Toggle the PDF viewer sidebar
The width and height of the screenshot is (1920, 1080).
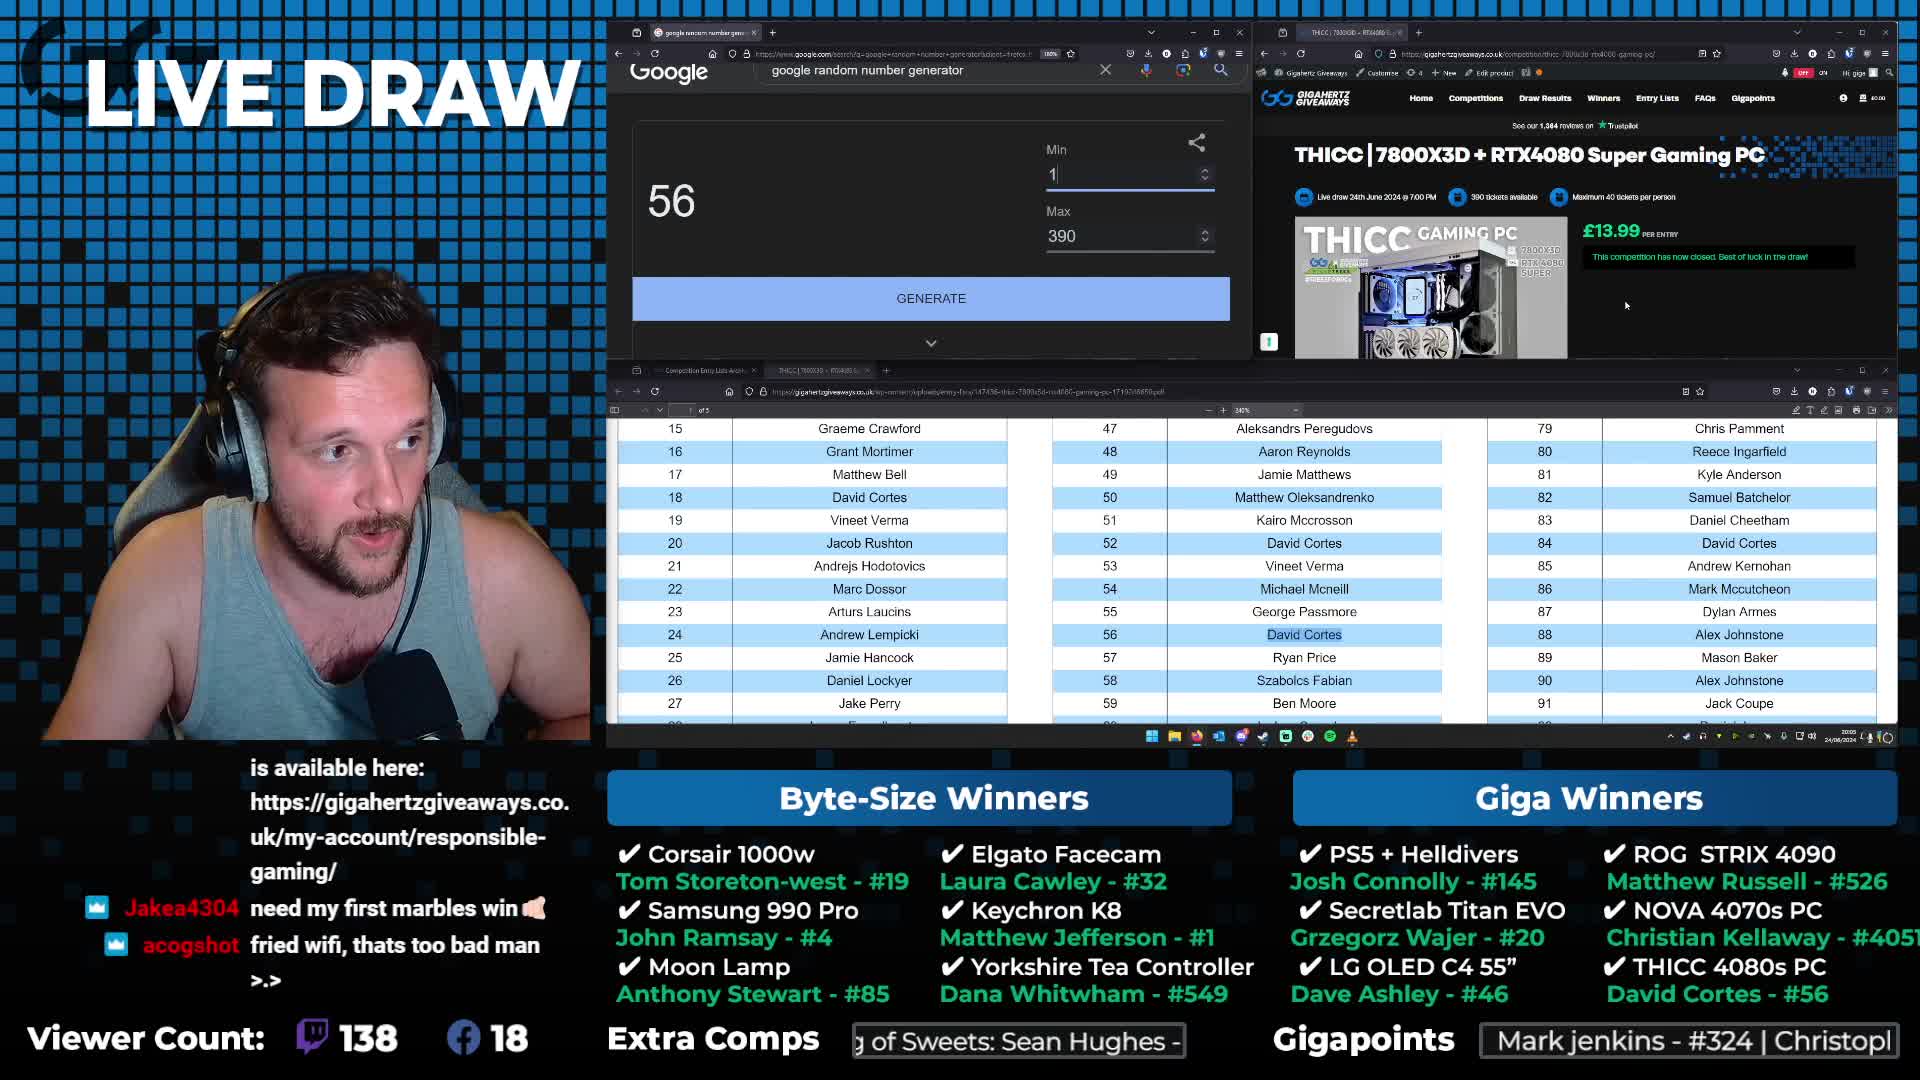615,410
